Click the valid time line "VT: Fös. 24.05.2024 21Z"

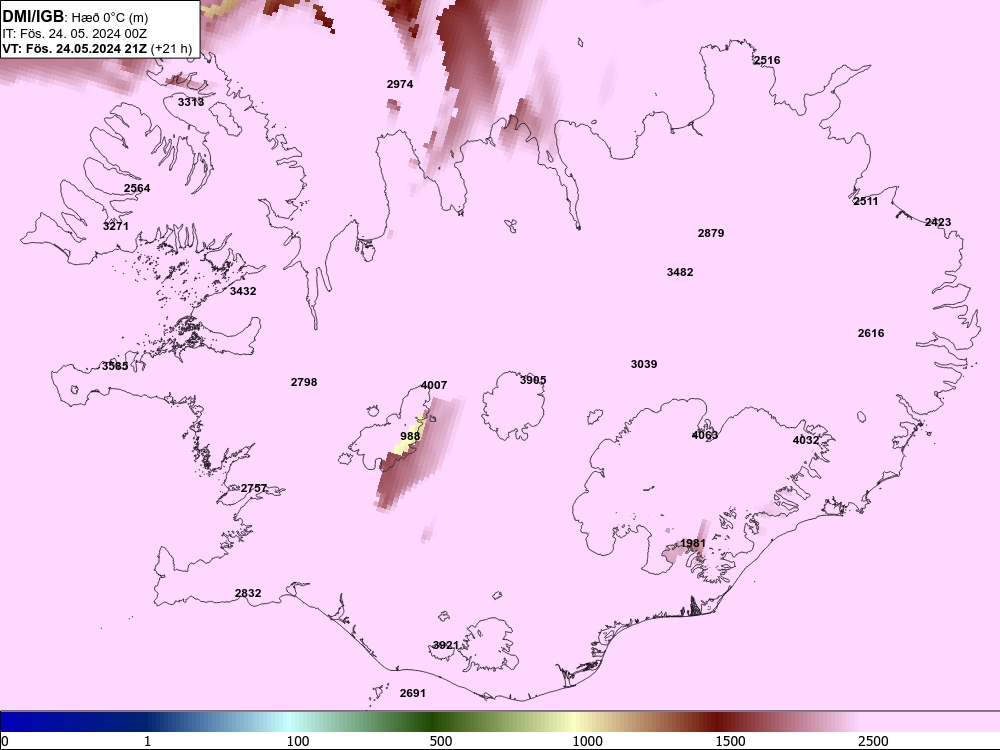point(75,48)
